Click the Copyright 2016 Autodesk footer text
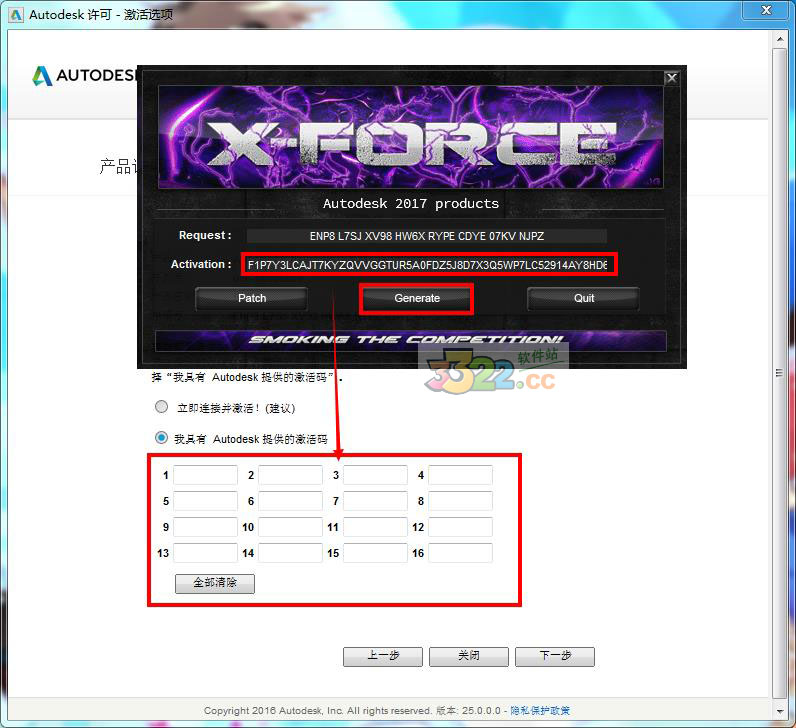 [x=317, y=711]
